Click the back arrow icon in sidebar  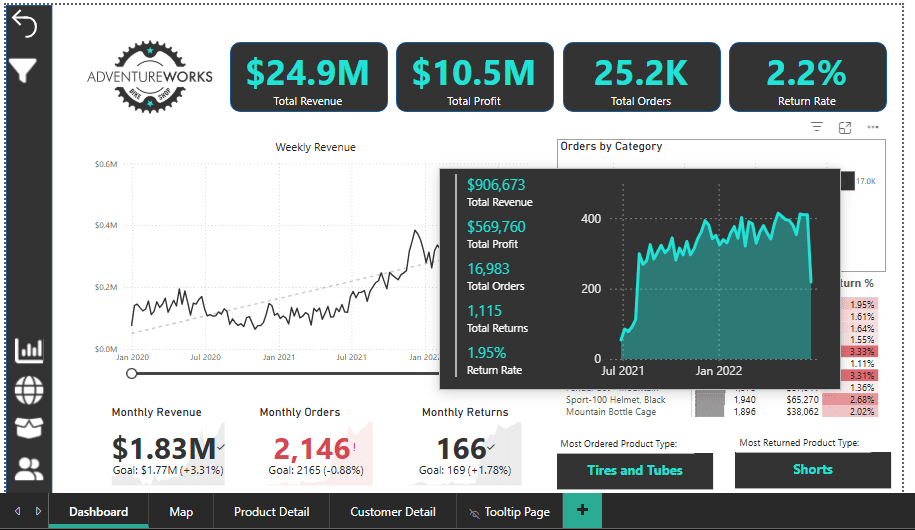click(x=25, y=25)
